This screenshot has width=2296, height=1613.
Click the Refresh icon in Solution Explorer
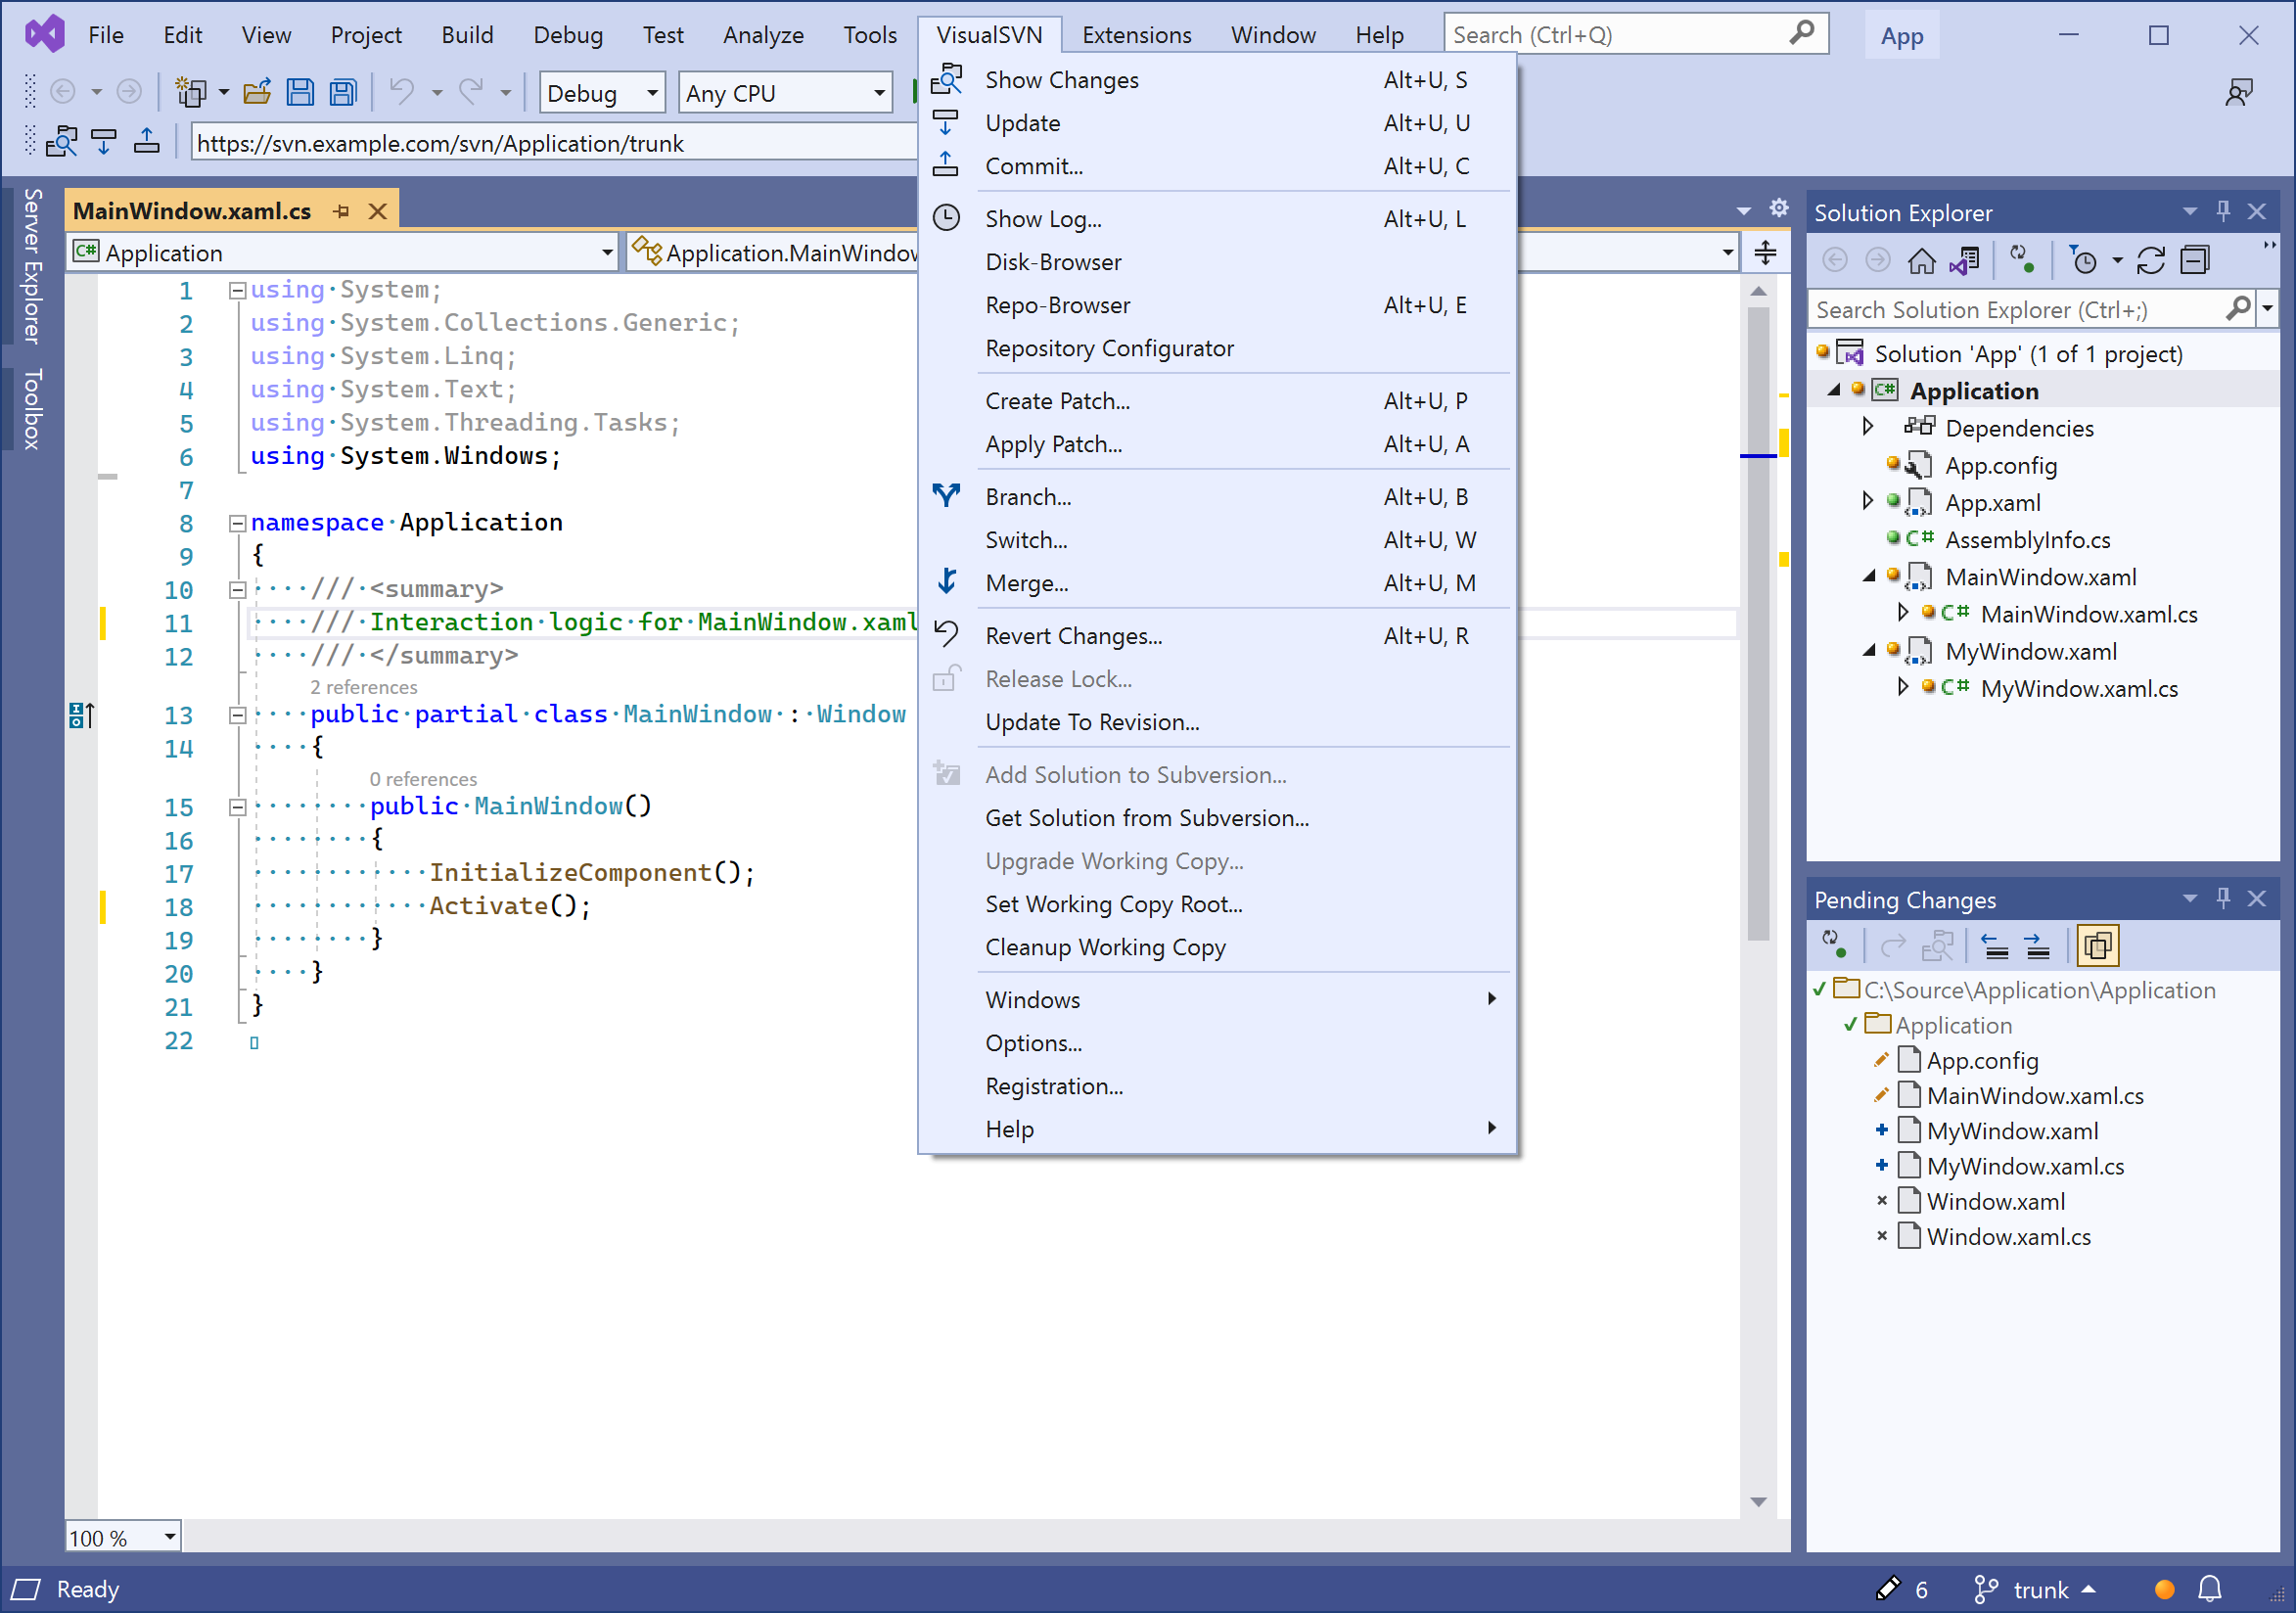(2151, 259)
